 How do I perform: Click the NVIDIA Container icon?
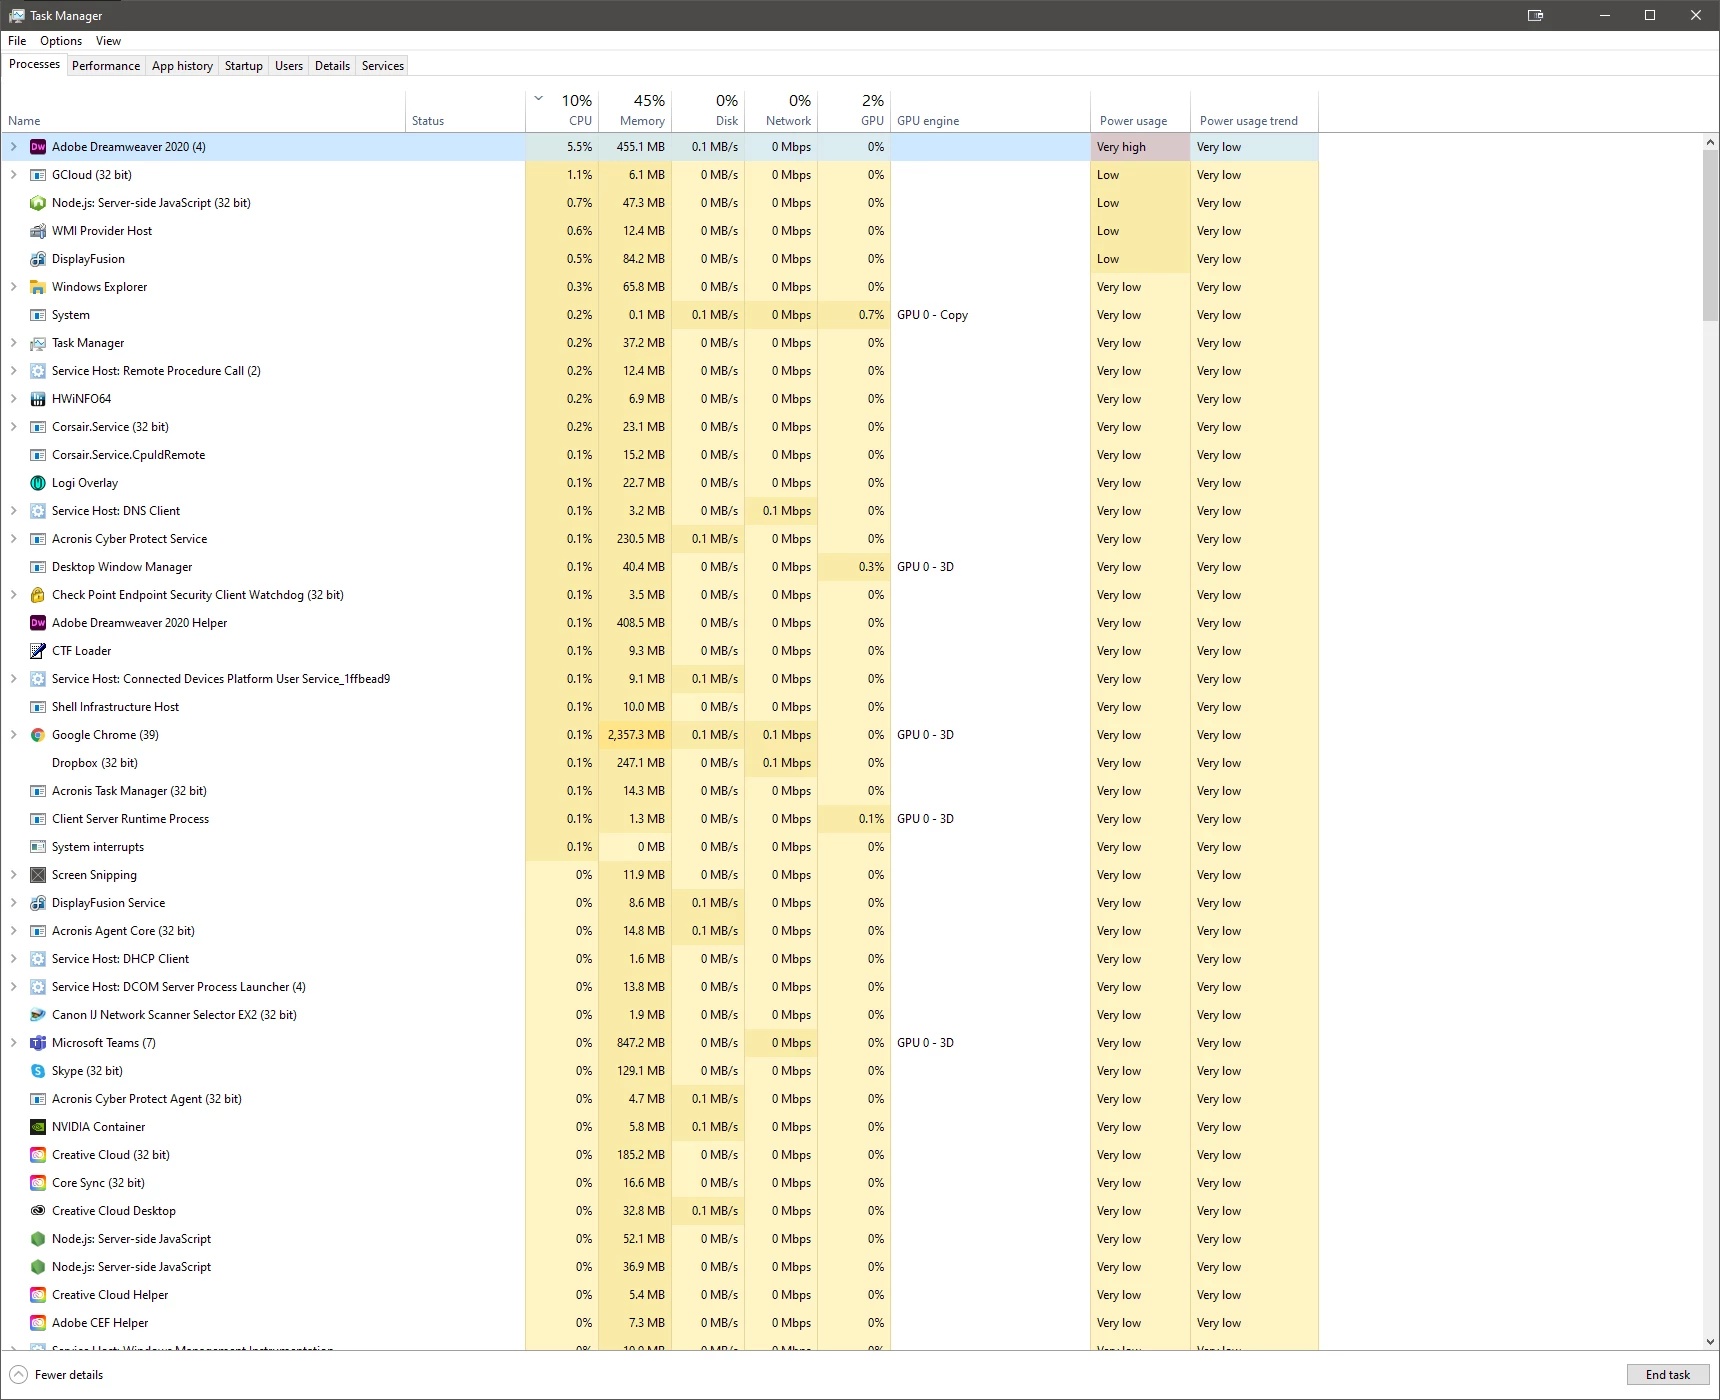(38, 1127)
